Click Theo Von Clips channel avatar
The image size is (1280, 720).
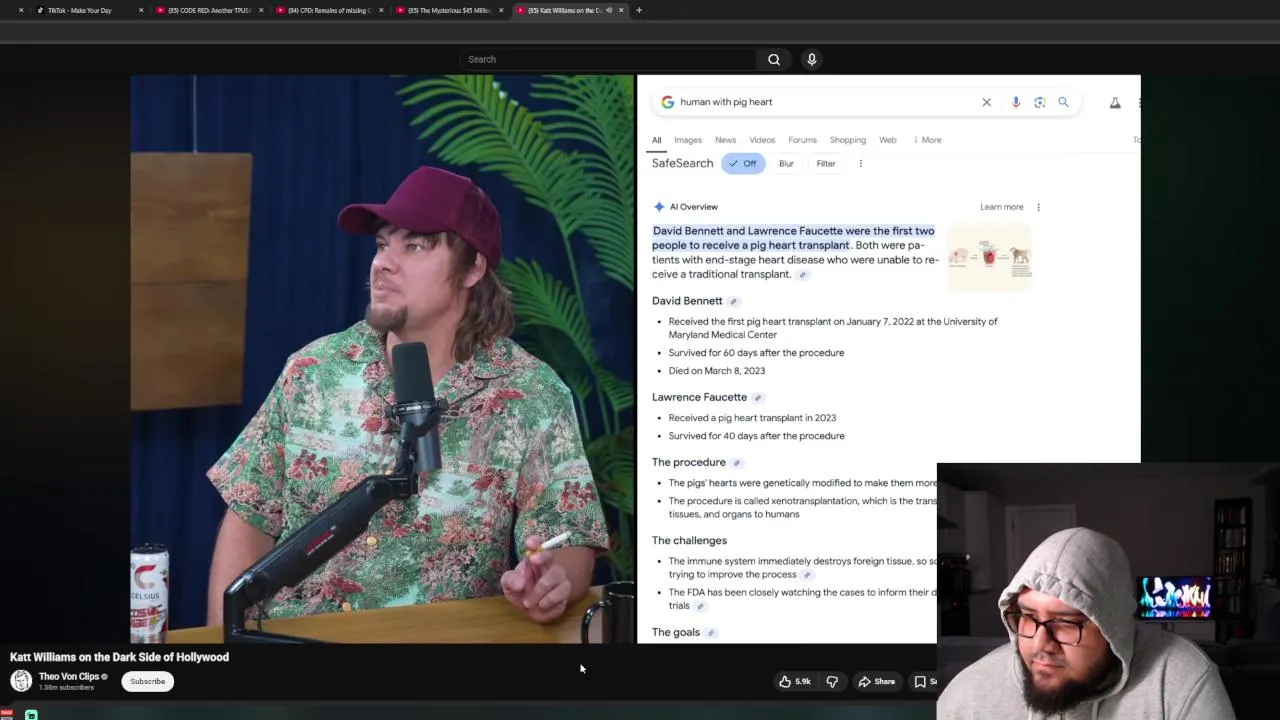(x=21, y=680)
